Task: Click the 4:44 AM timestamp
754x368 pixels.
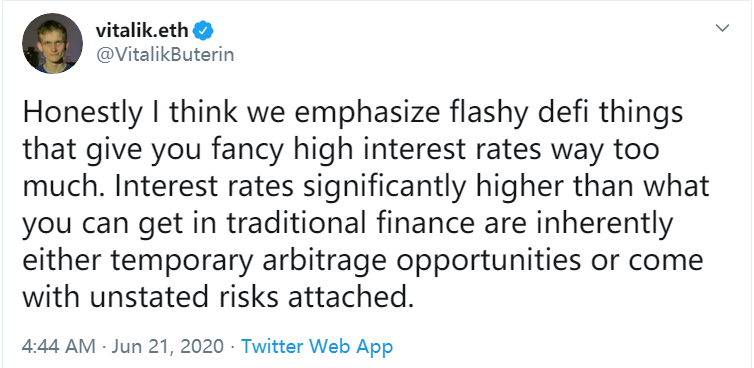Action: point(58,346)
